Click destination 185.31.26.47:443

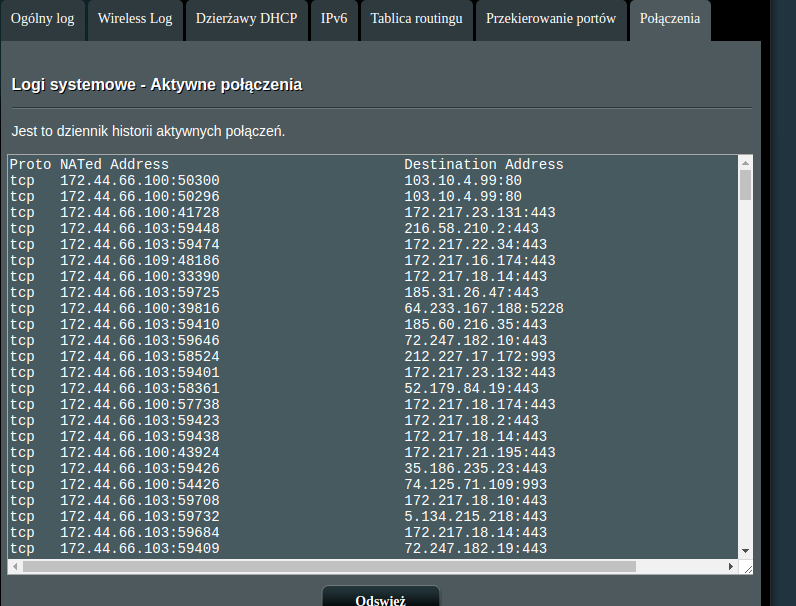pos(471,292)
